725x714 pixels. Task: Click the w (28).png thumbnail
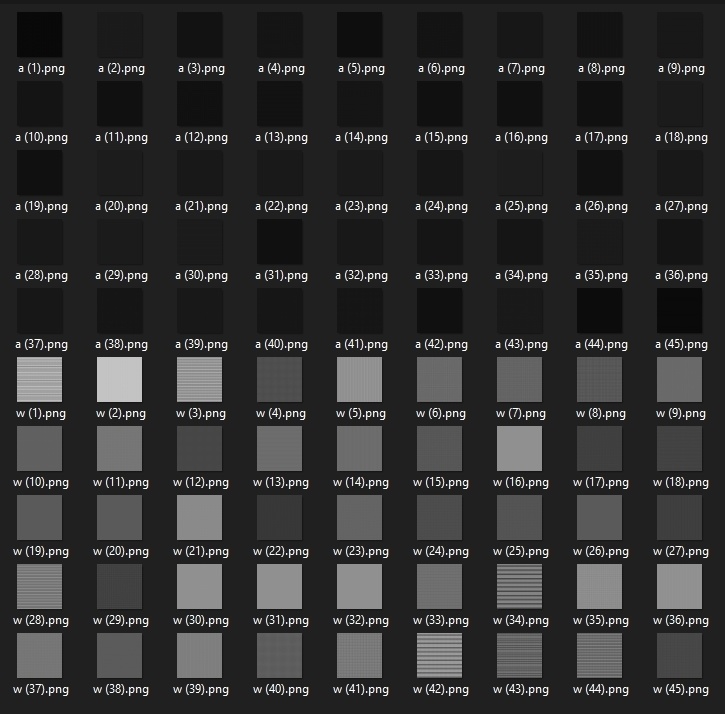click(39, 586)
